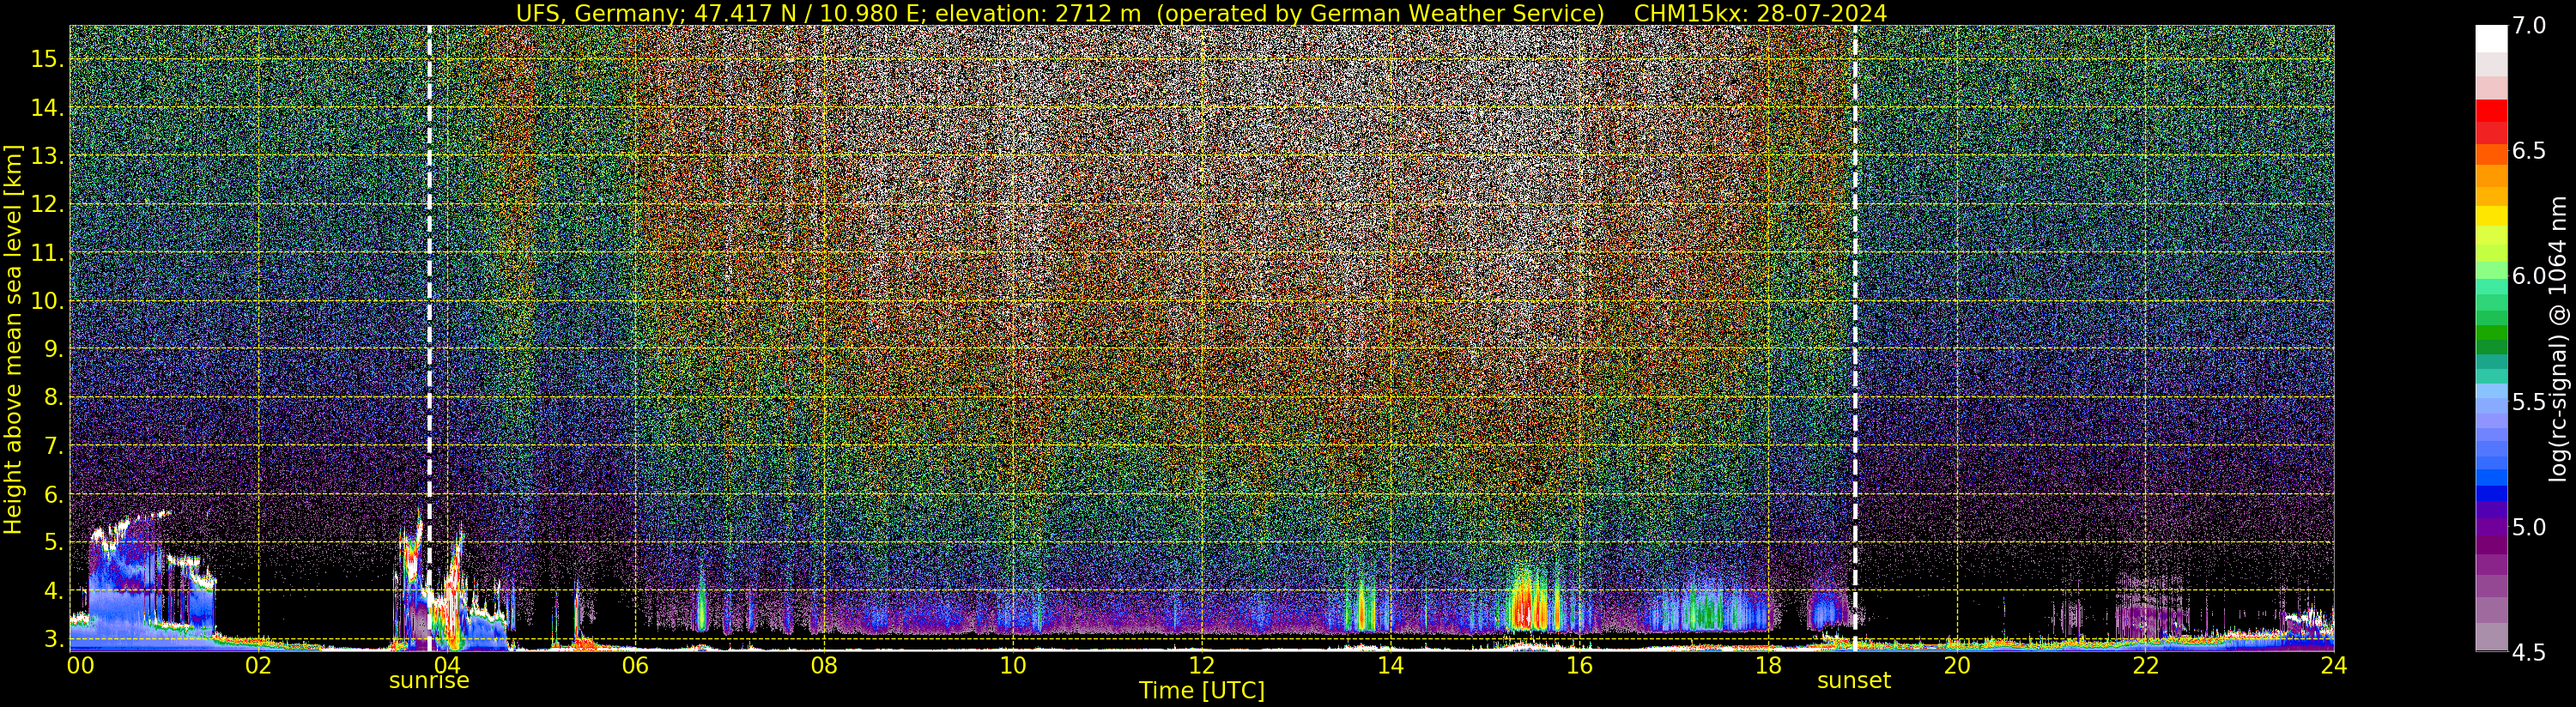The image size is (2576, 707).
Task: Click the '5.0' colorbar value
Action: point(2529,527)
